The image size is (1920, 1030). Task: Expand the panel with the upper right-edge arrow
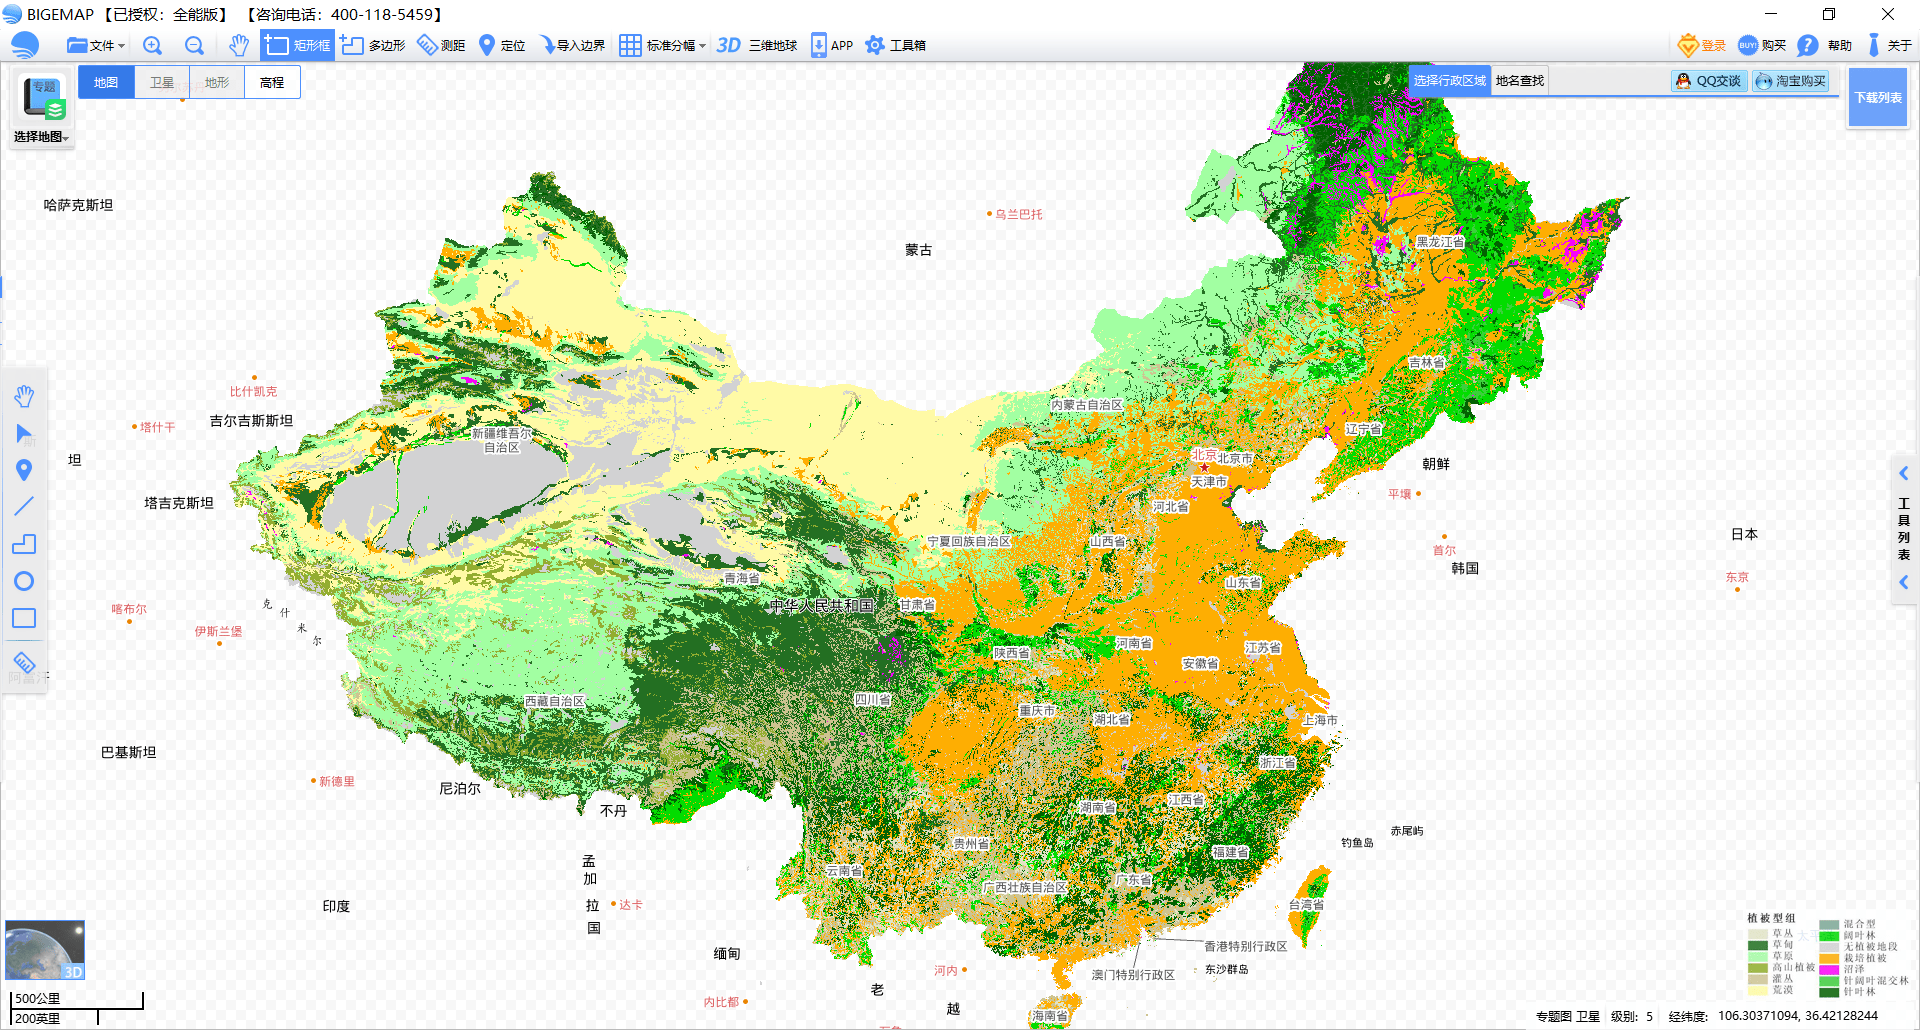pos(1904,473)
